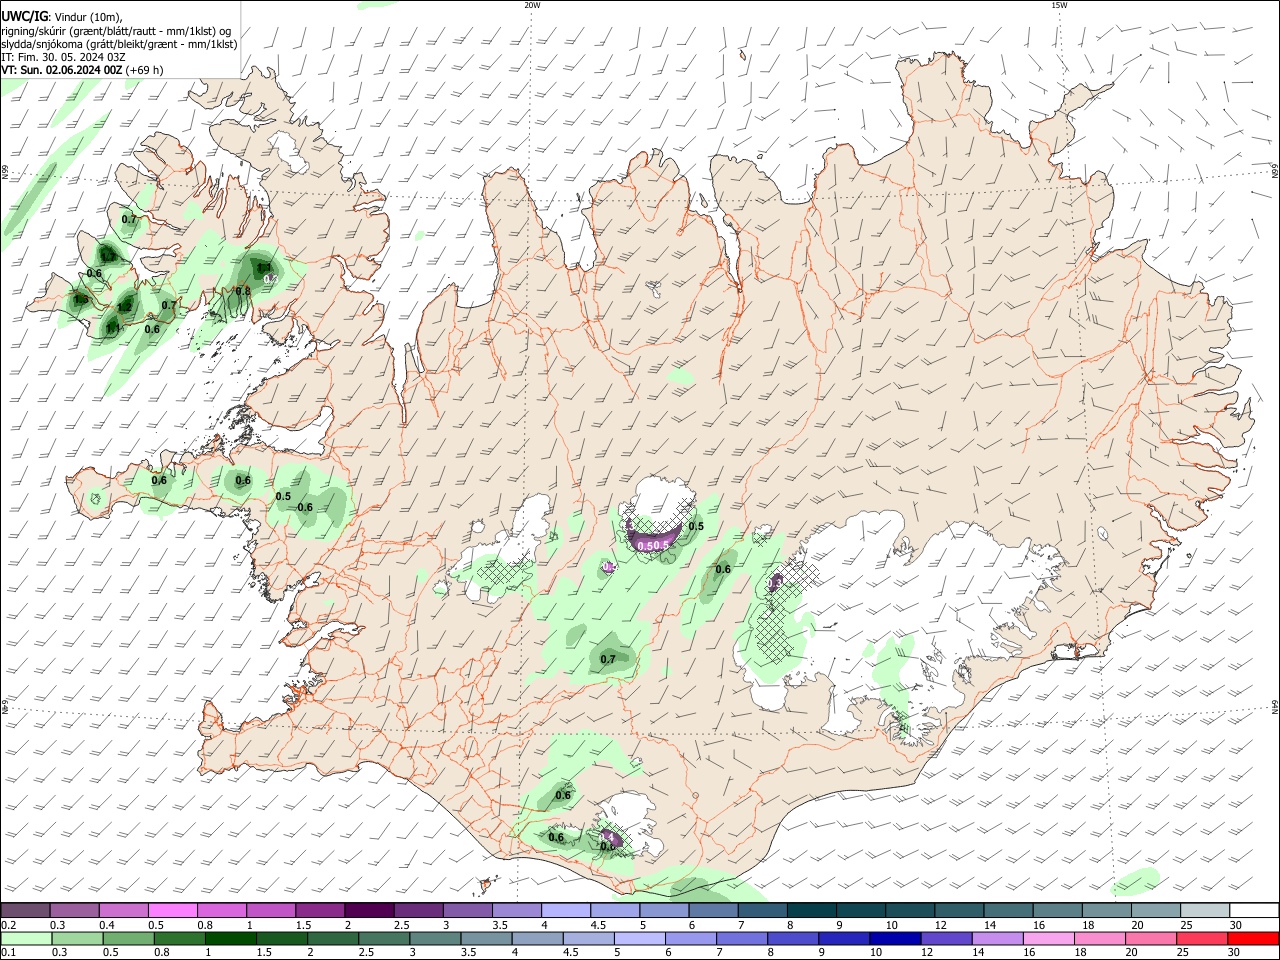Click the 'UWC/IG: Vindur (10m),' title text
The image size is (1280, 960).
(x=62, y=16)
